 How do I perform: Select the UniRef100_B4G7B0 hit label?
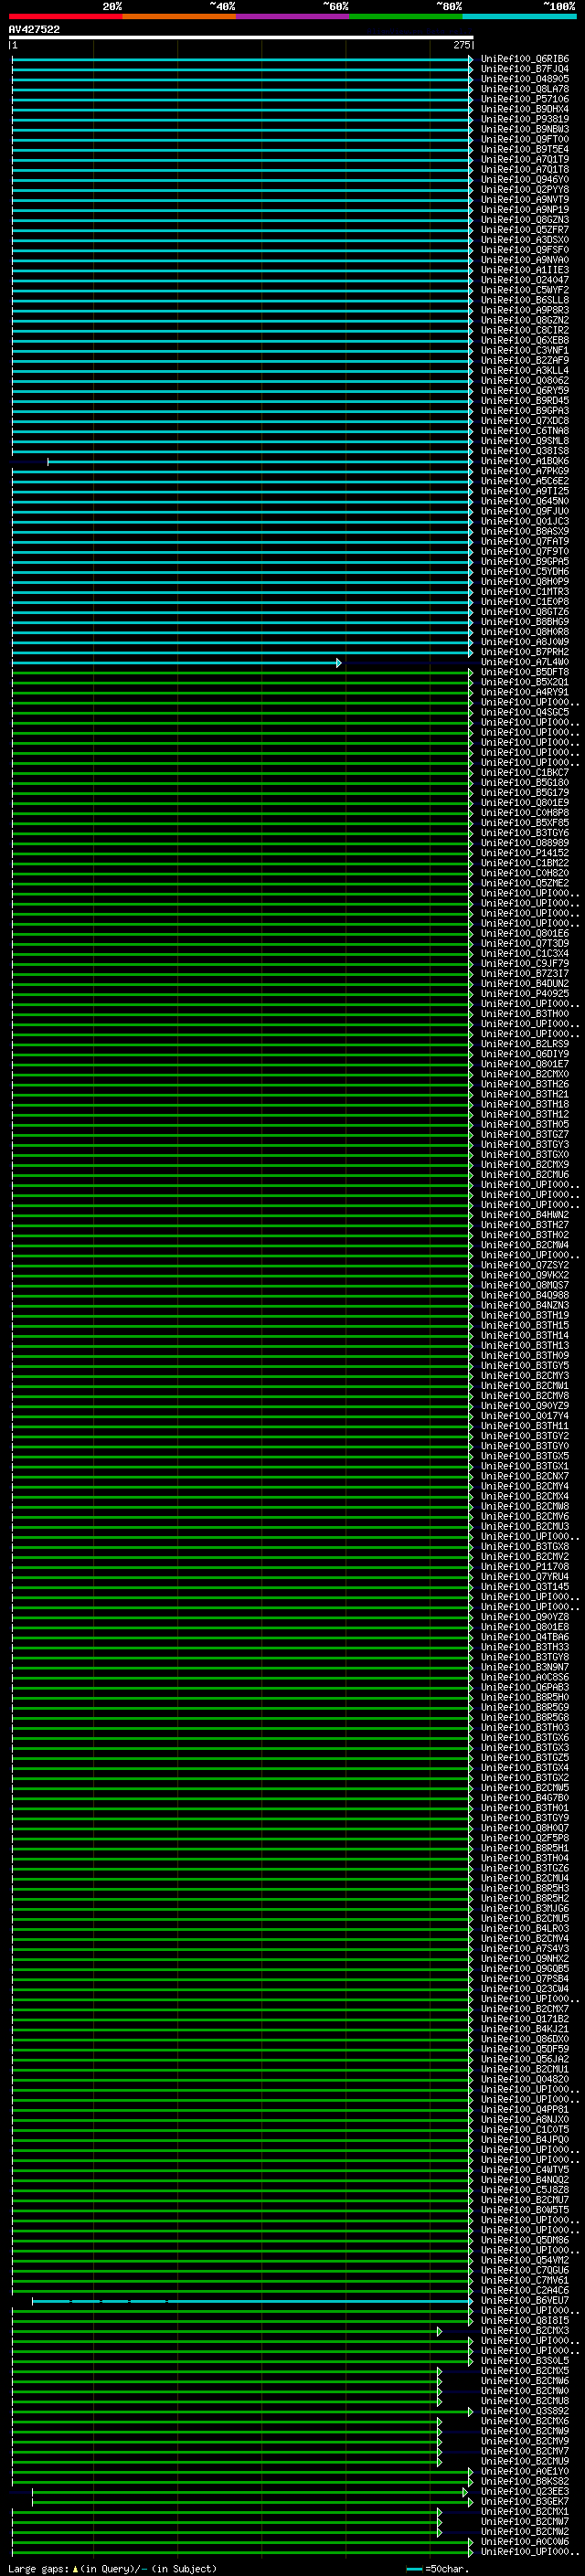(524, 1798)
